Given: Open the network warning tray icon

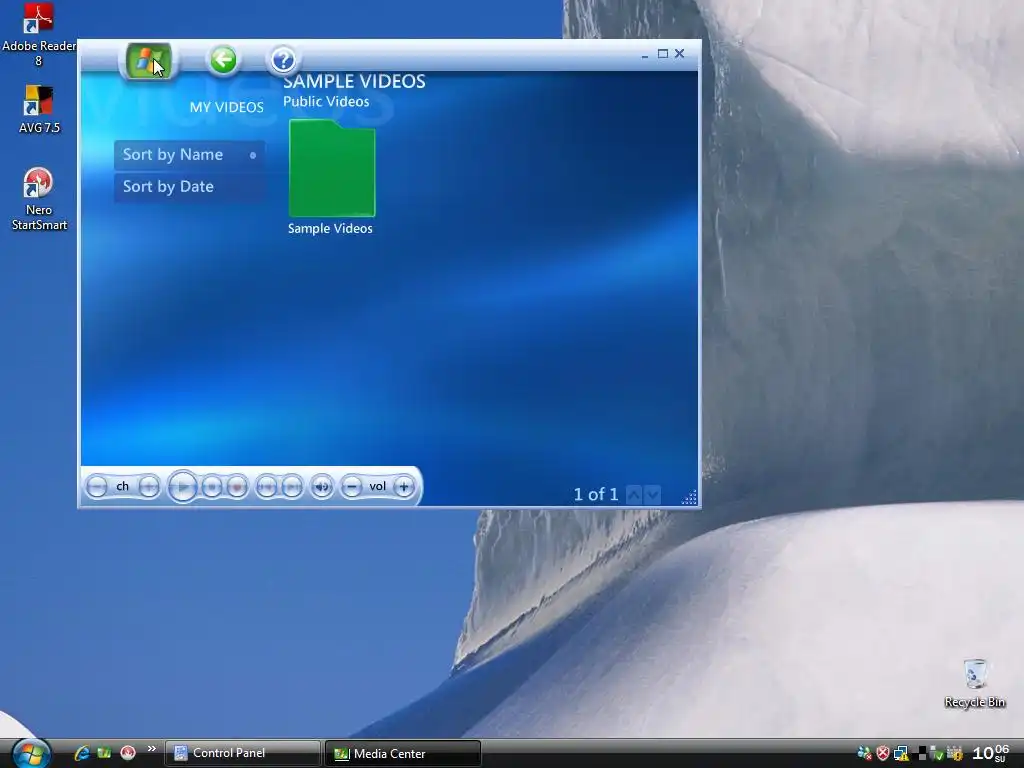Looking at the screenshot, I should [901, 754].
